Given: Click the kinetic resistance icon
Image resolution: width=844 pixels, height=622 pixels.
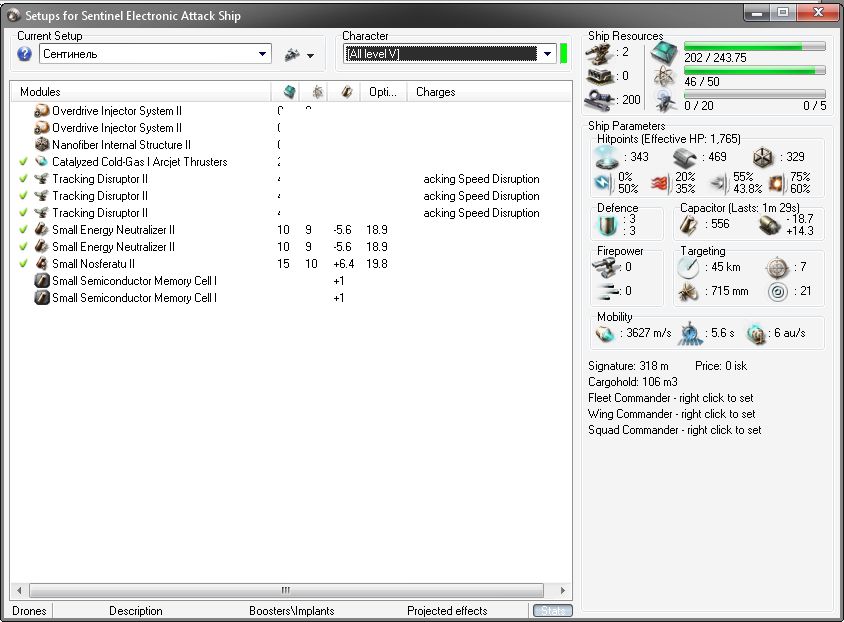Looking at the screenshot, I should [x=719, y=183].
